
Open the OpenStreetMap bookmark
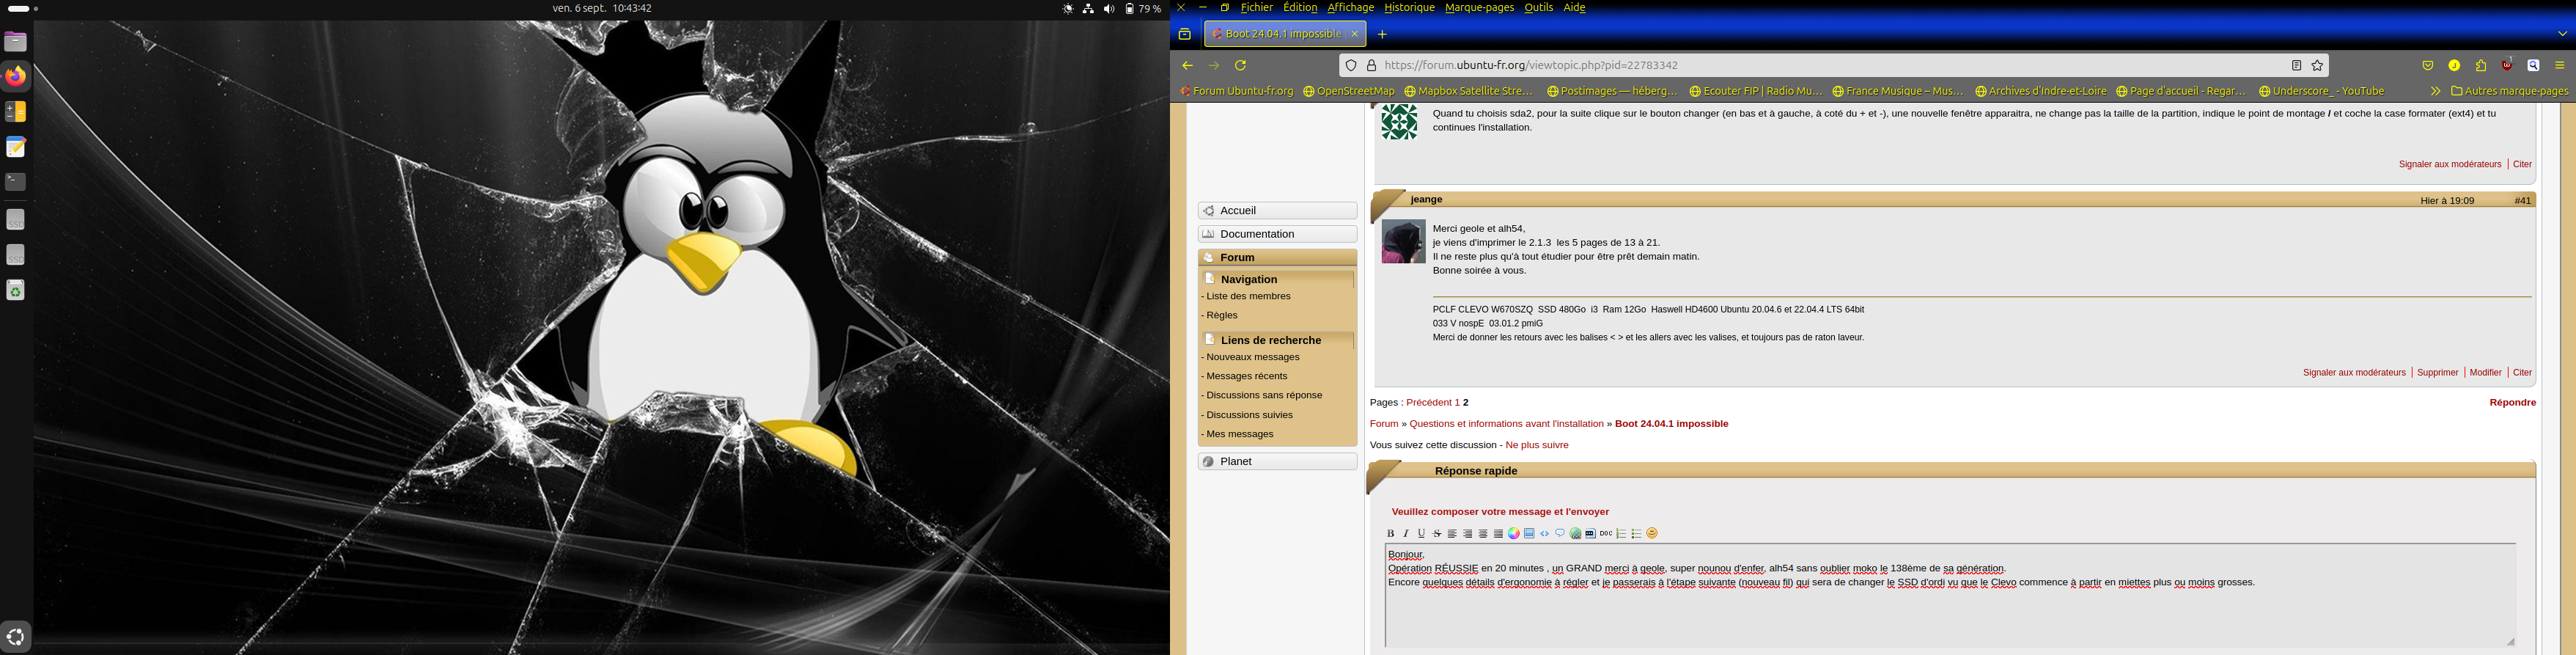[x=1349, y=91]
